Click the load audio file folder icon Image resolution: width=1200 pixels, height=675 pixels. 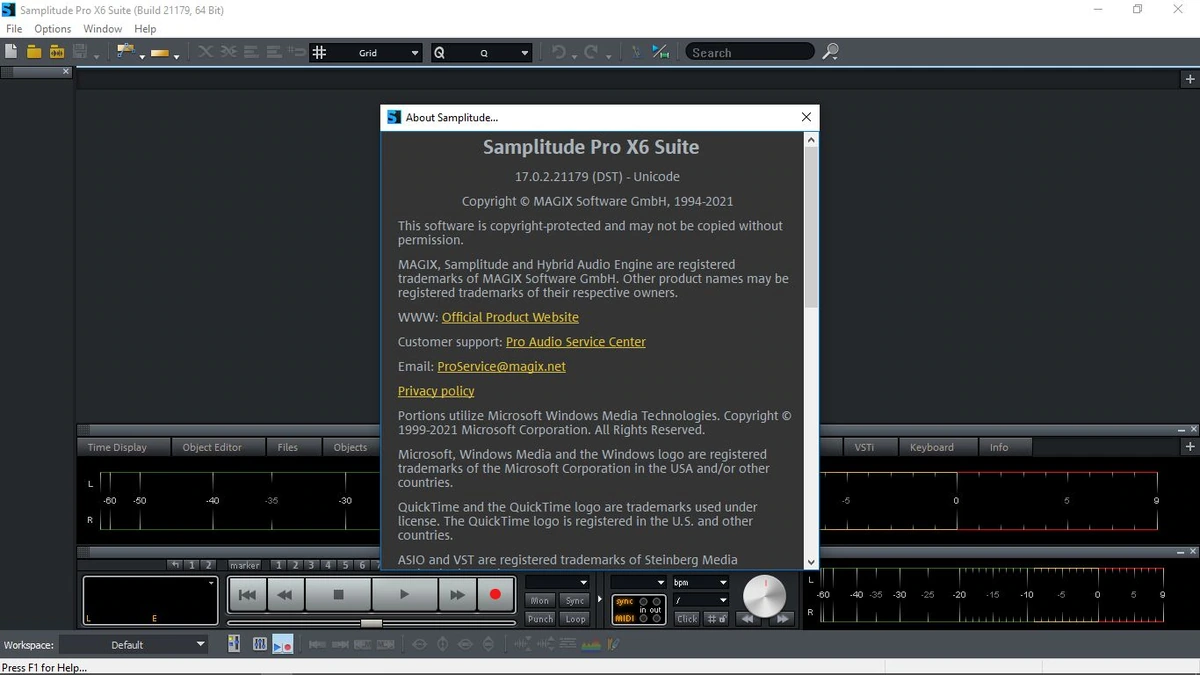[x=57, y=52]
